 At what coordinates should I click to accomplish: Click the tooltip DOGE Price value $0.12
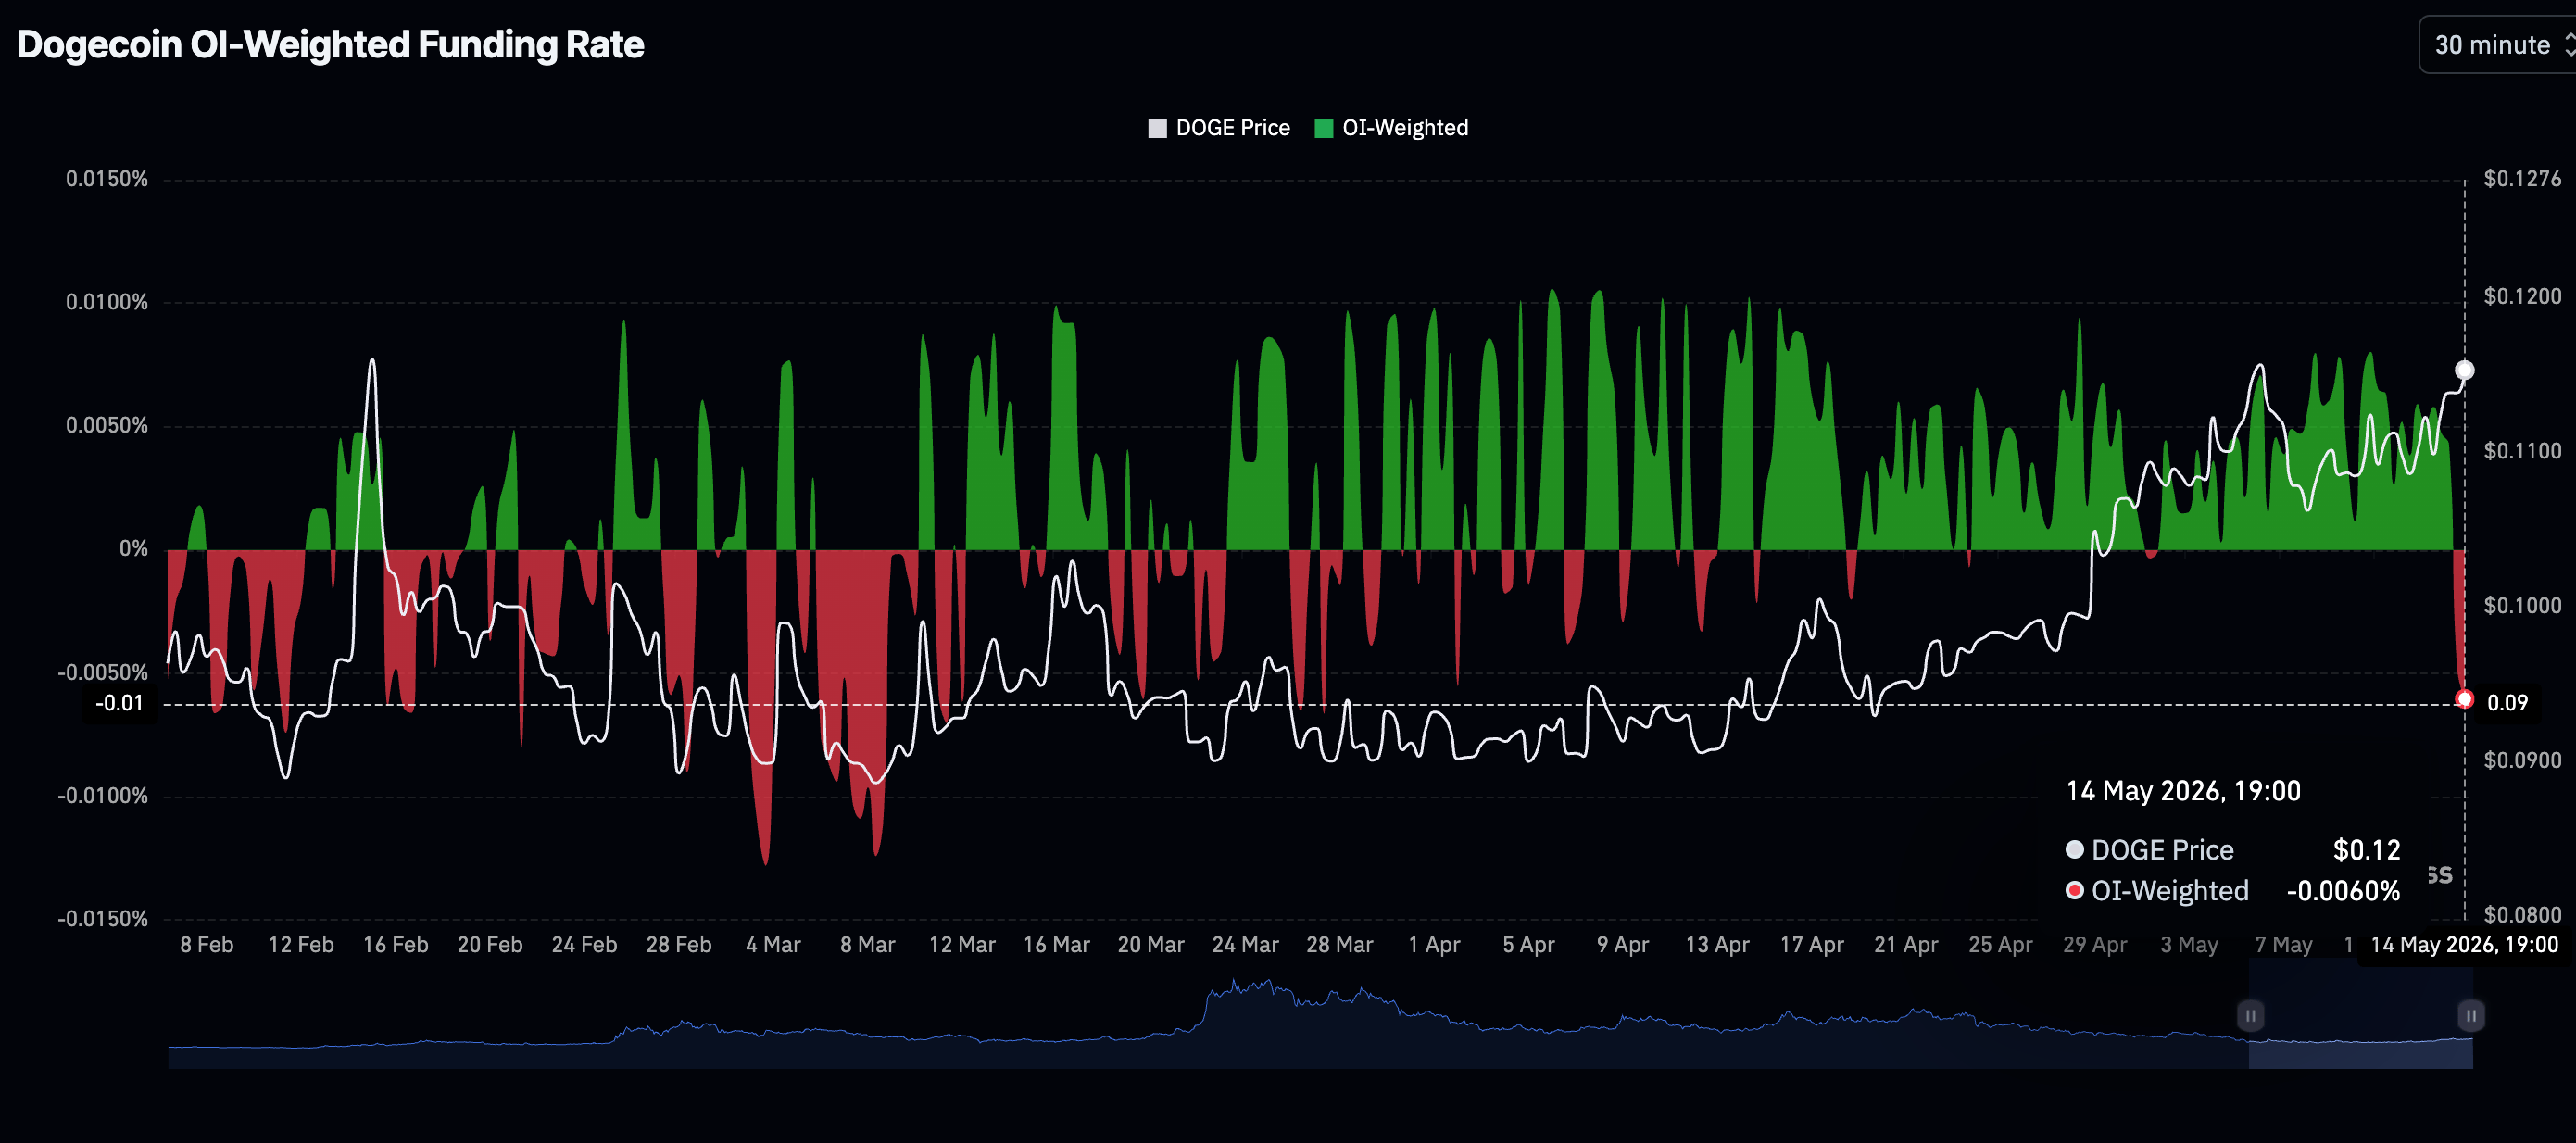[x=2367, y=850]
